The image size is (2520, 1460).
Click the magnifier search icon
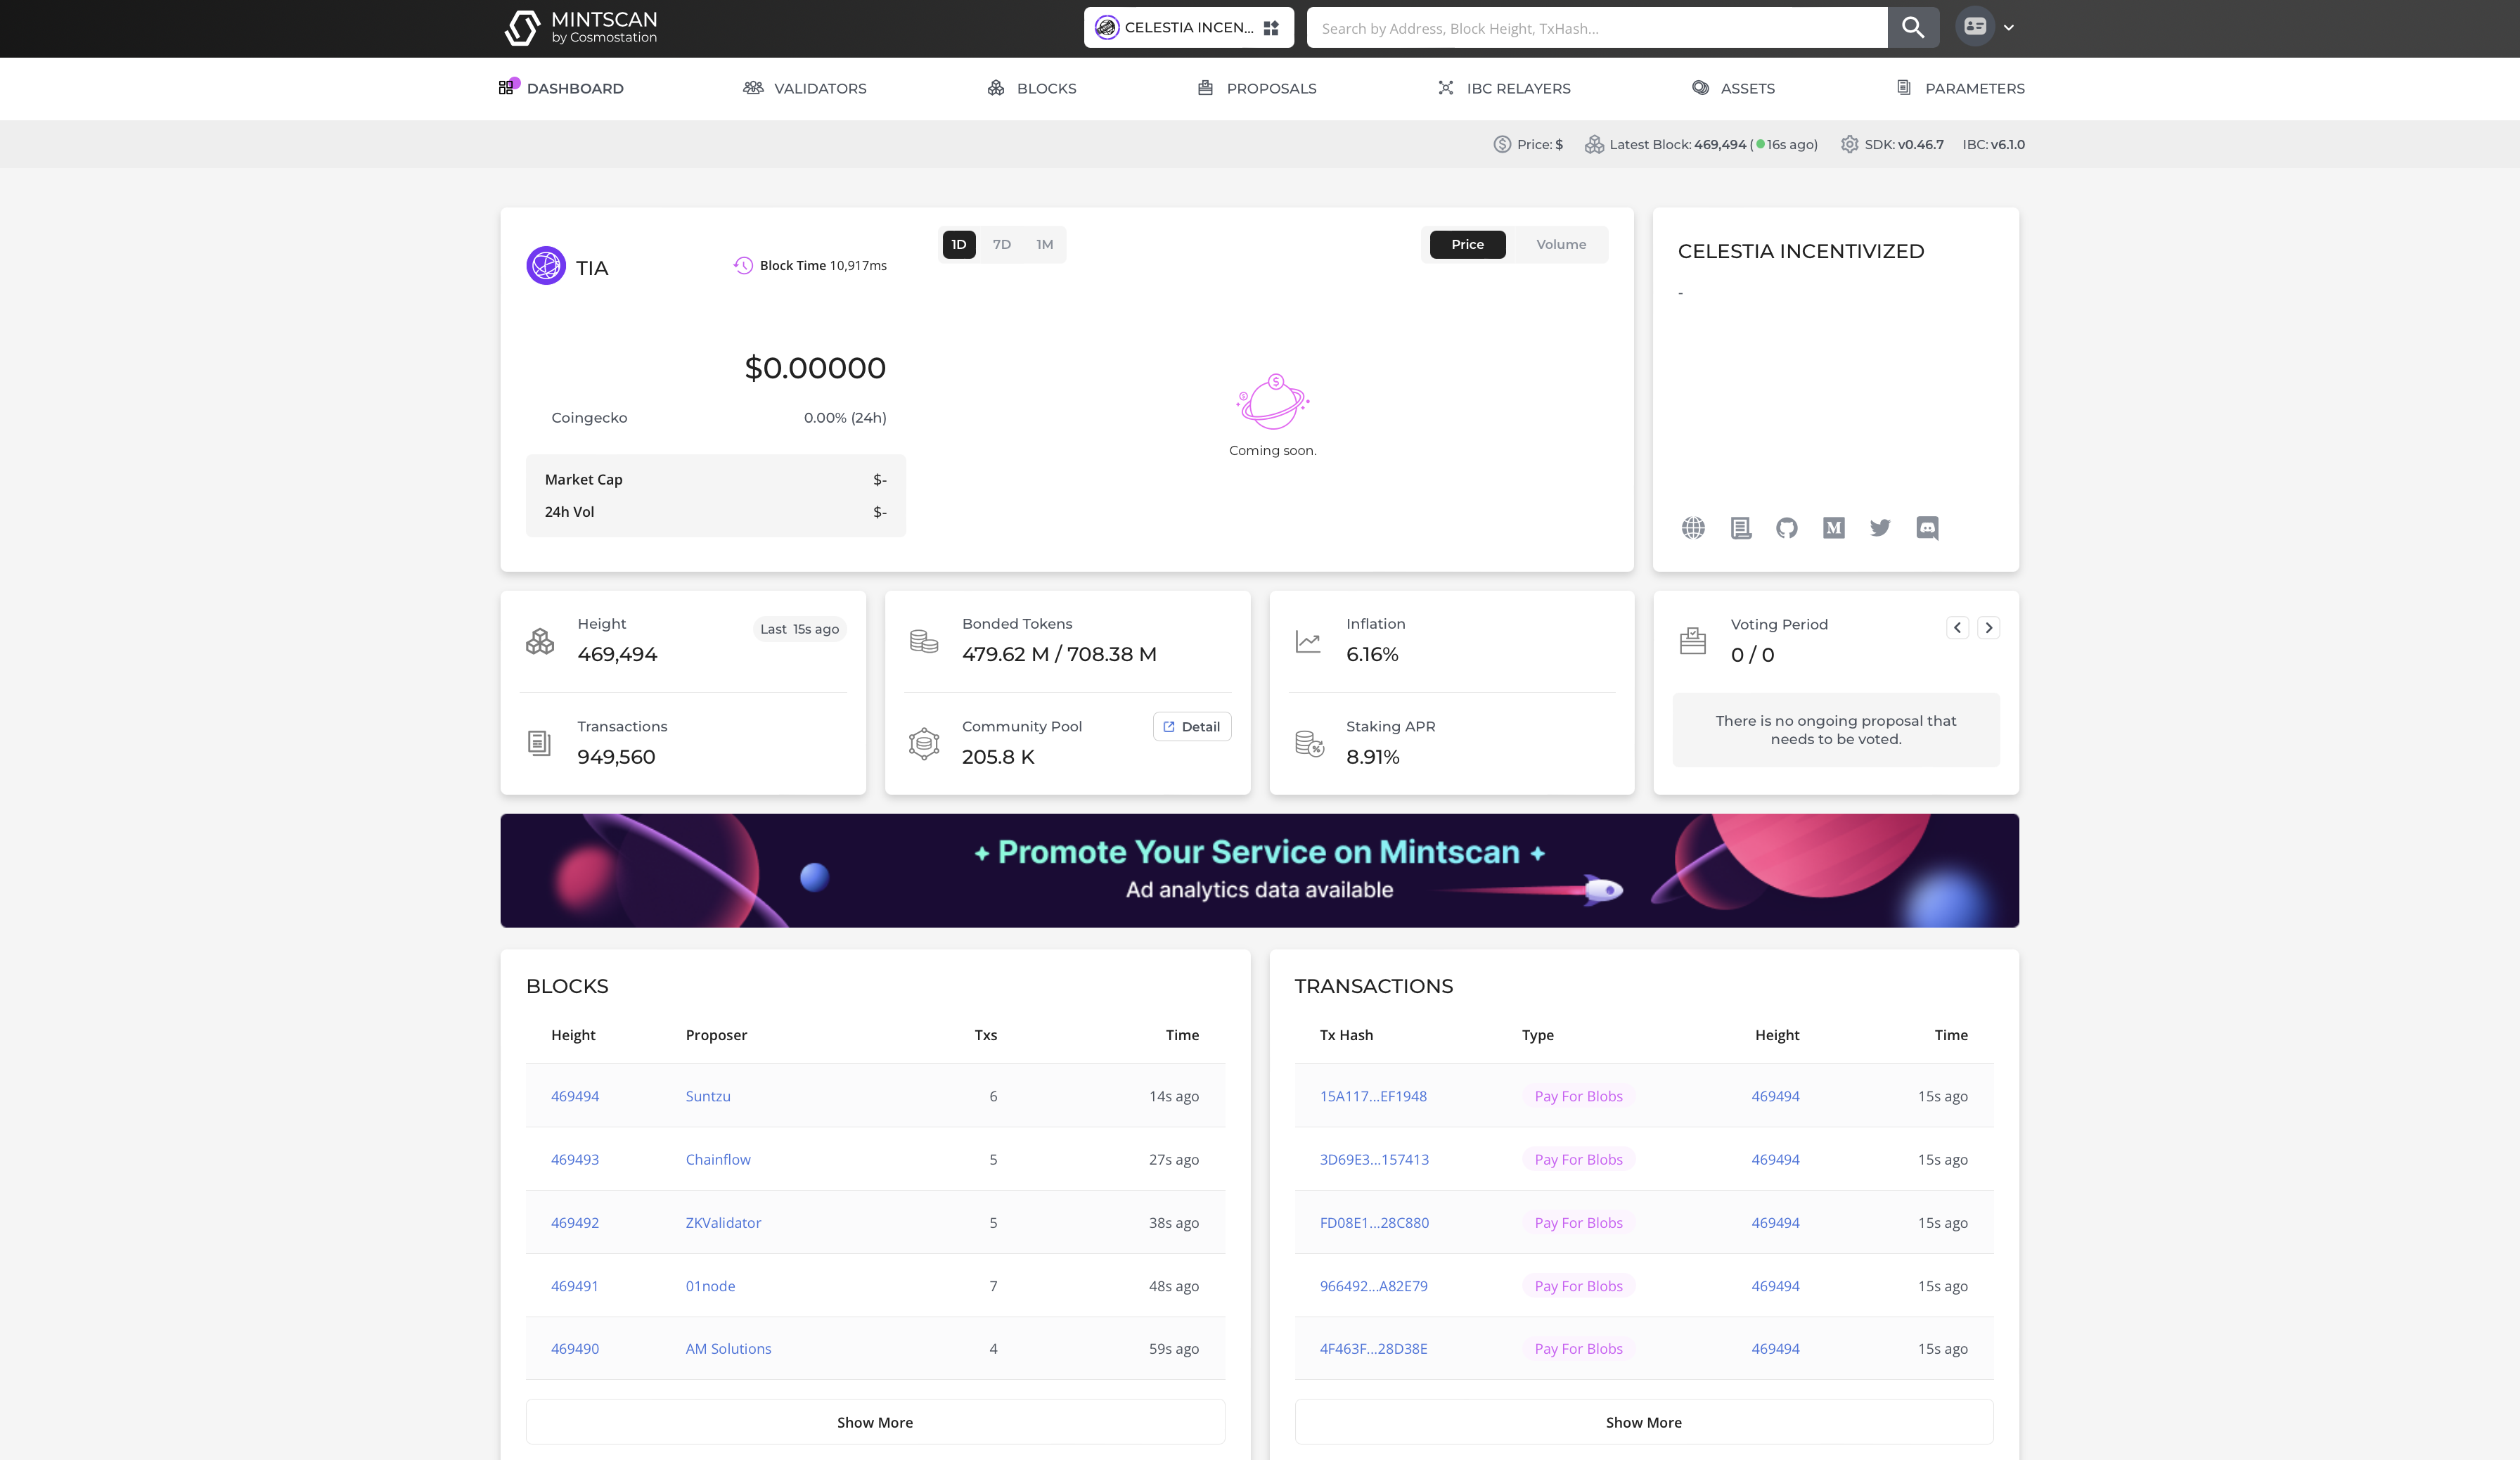[x=1912, y=27]
